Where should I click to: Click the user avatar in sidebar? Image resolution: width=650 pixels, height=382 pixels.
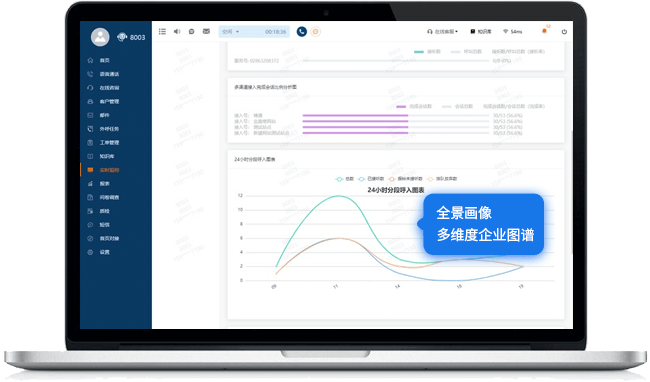coord(100,37)
